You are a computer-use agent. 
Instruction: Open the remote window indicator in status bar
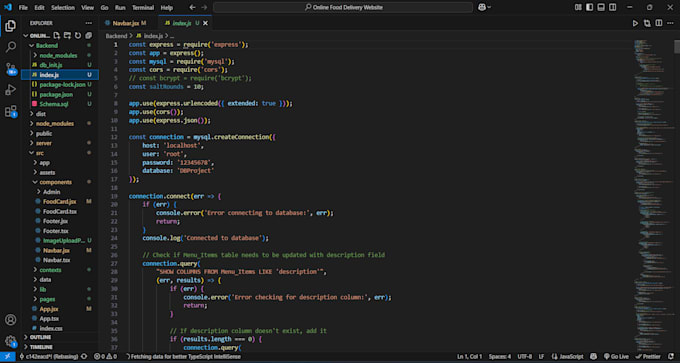tap(7, 356)
